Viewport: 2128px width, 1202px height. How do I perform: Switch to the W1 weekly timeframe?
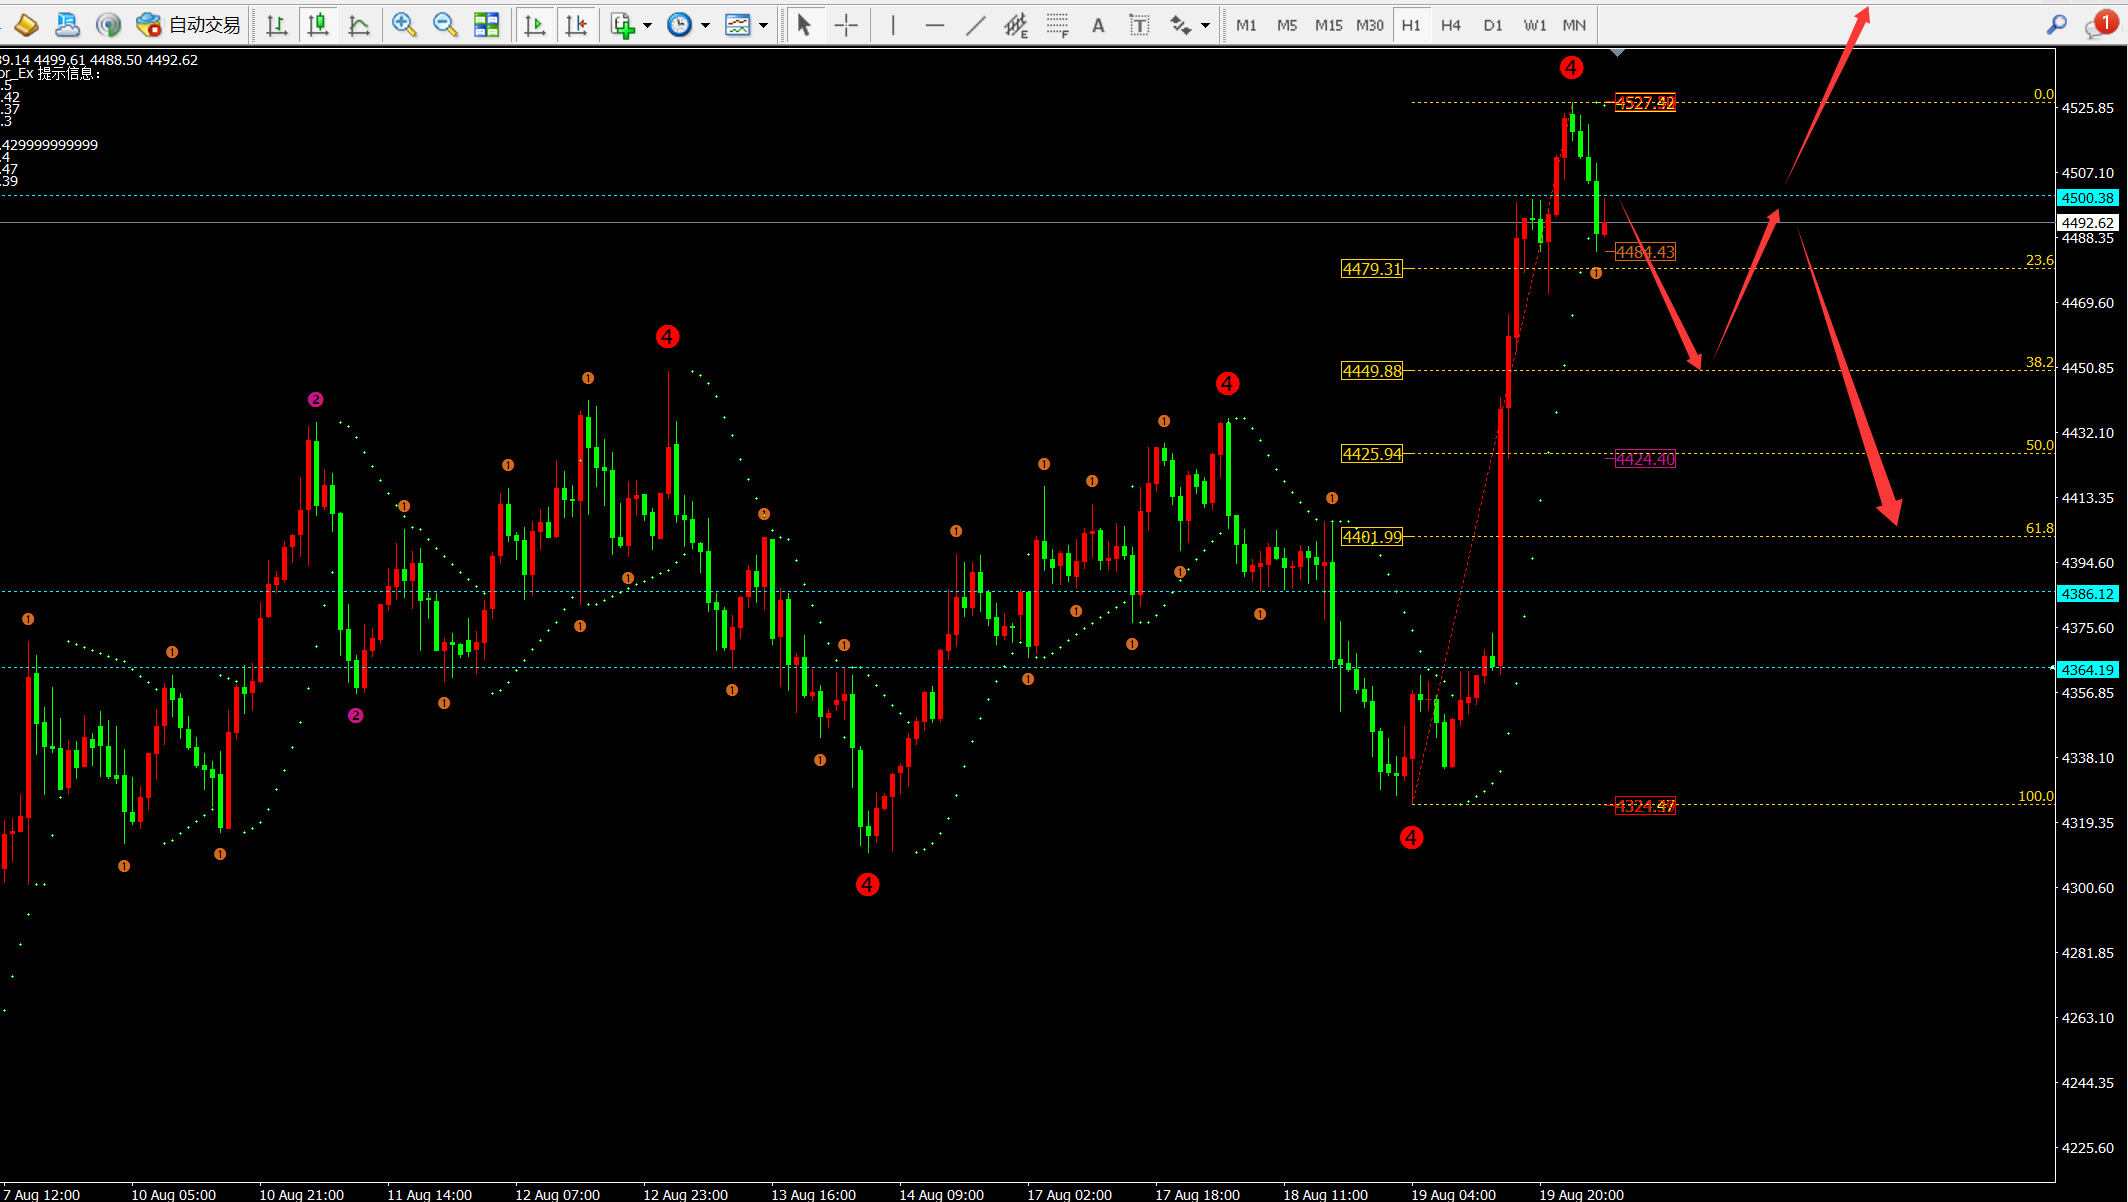click(1535, 25)
